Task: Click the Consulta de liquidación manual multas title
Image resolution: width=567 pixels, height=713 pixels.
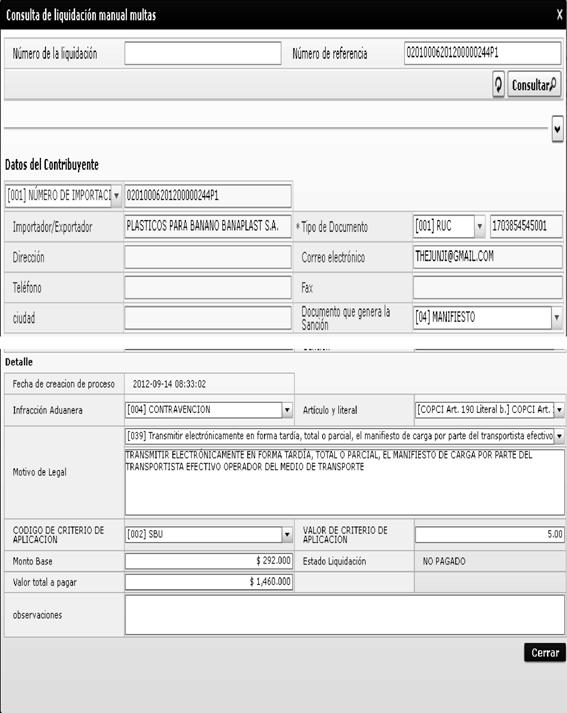Action: [x=81, y=15]
